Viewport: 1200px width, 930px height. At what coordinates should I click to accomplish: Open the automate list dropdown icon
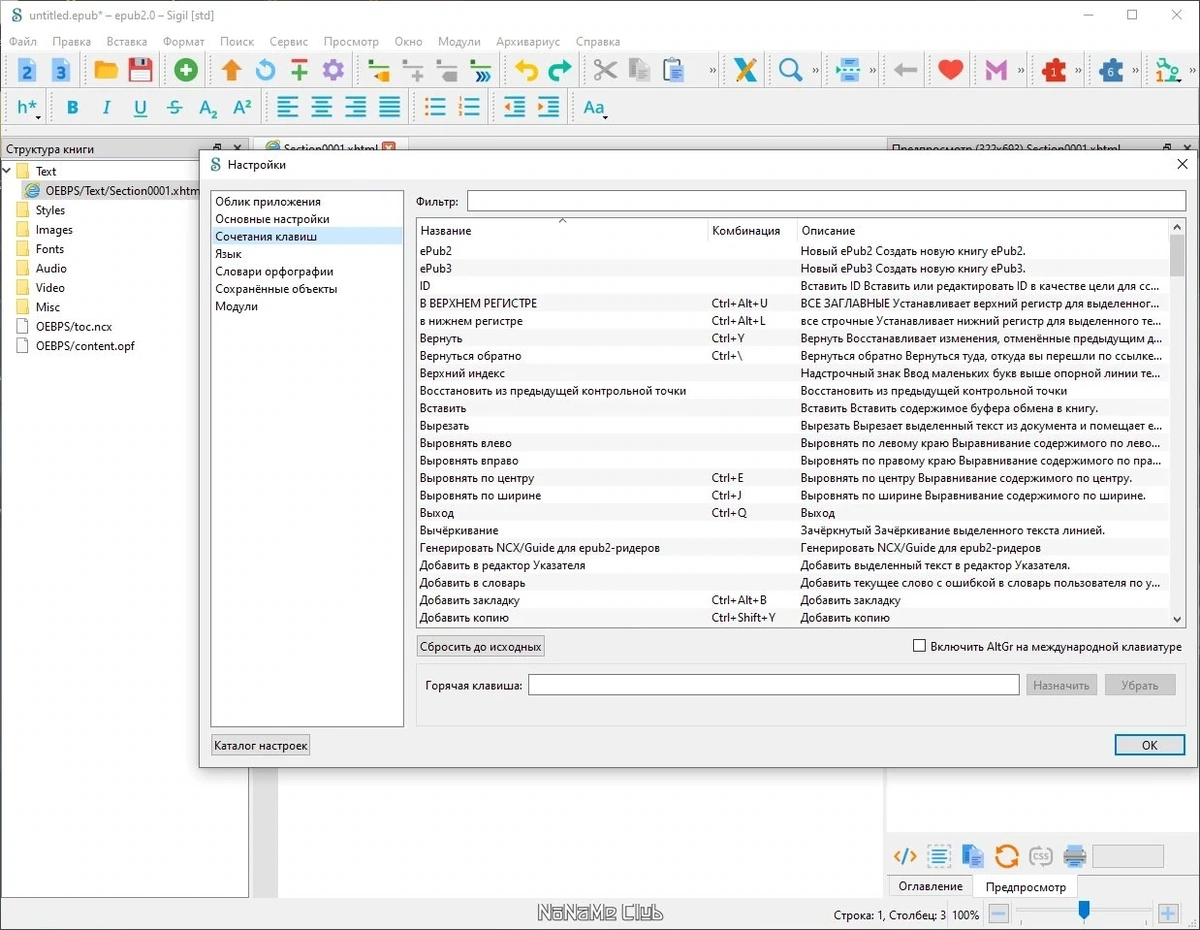[1168, 70]
